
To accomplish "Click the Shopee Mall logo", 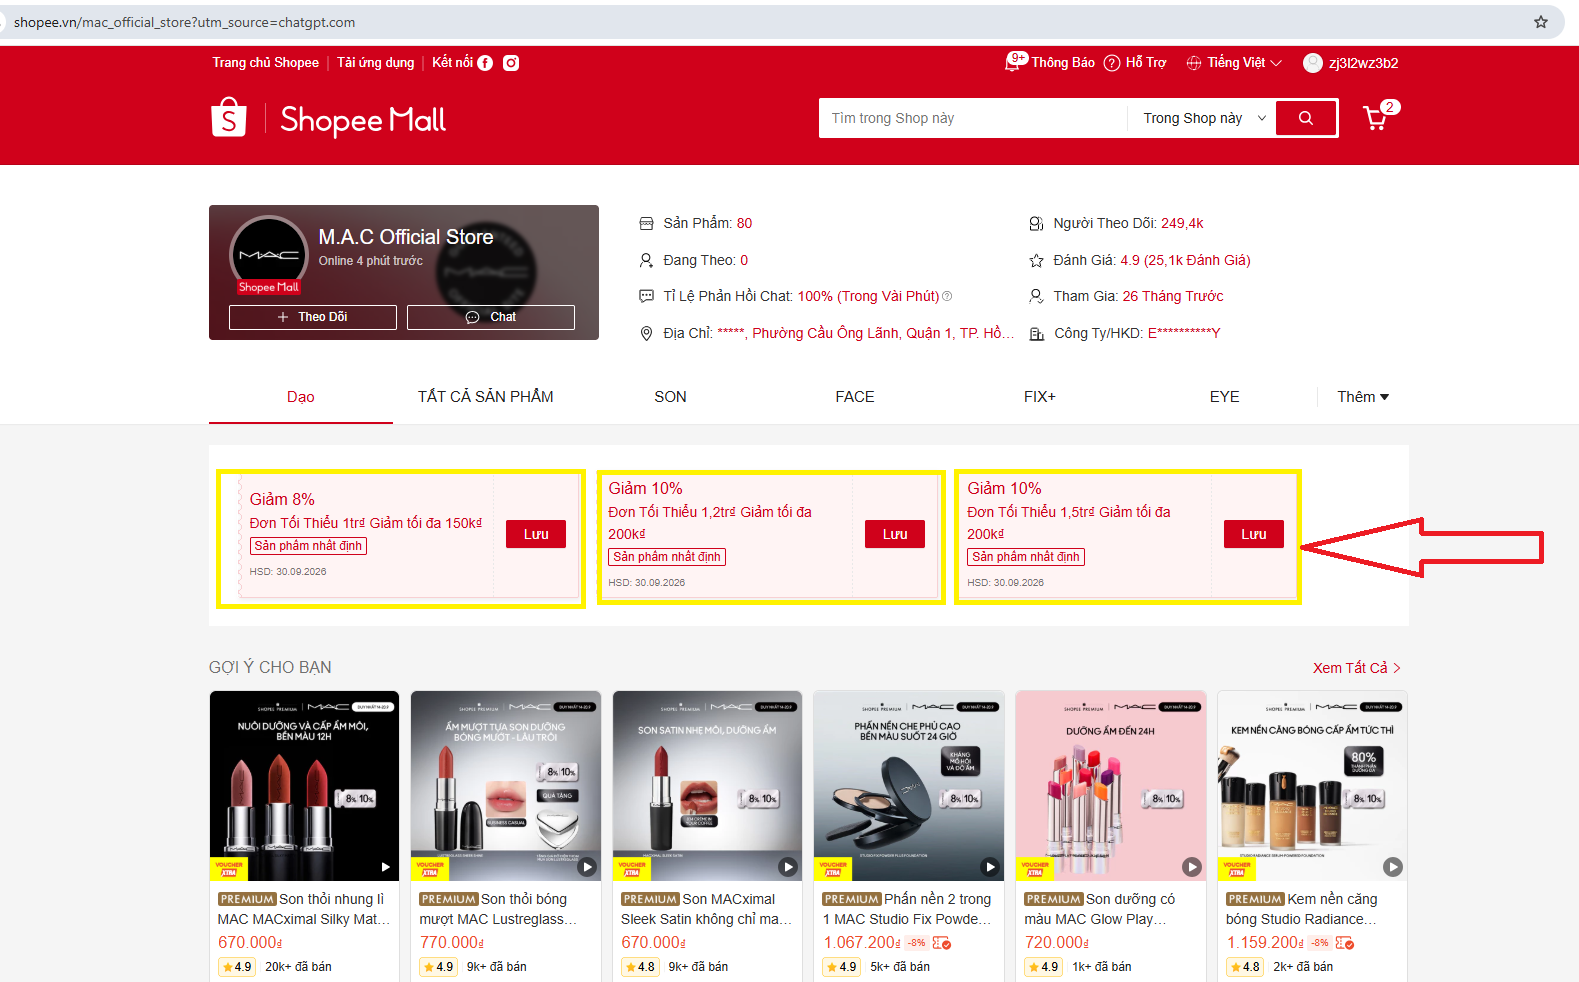I will point(328,119).
